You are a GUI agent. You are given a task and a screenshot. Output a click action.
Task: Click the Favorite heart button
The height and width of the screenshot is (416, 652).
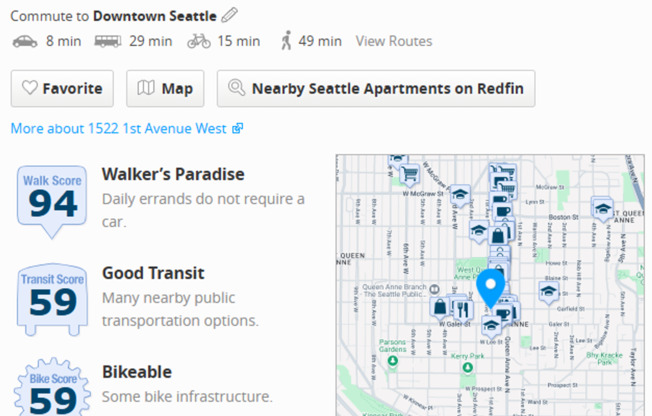[62, 89]
